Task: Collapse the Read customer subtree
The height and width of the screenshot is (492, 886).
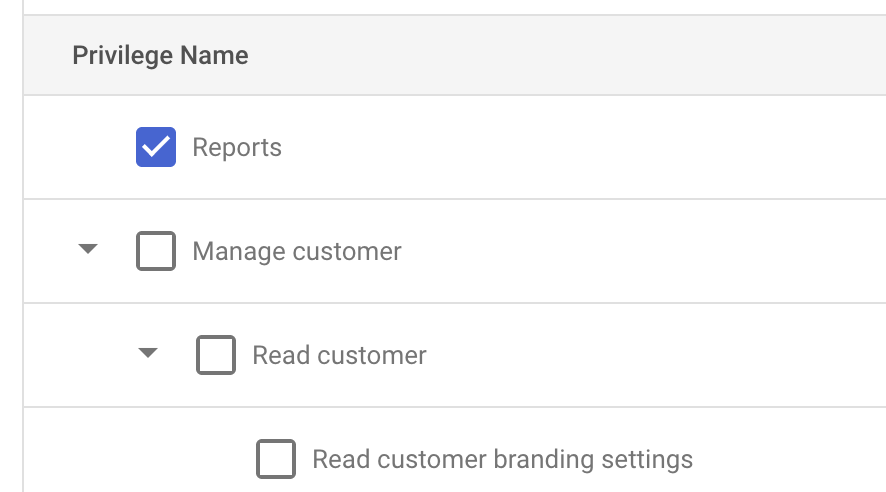Action: tap(148, 353)
